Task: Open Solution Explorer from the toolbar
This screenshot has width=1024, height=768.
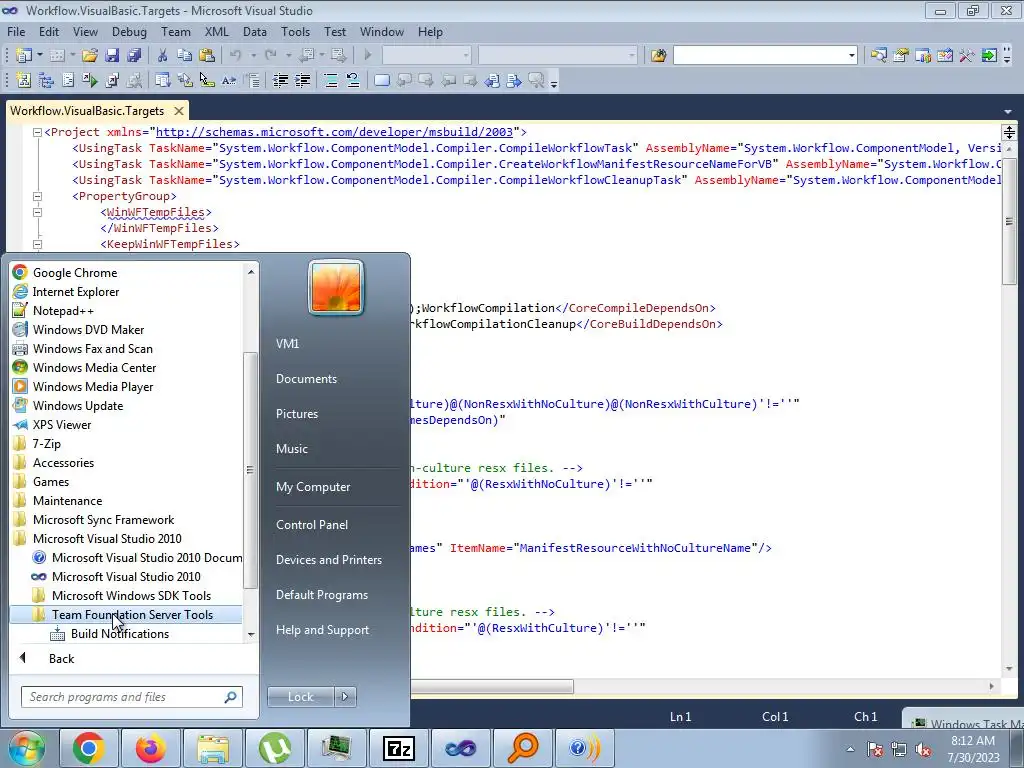Action: (x=878, y=56)
